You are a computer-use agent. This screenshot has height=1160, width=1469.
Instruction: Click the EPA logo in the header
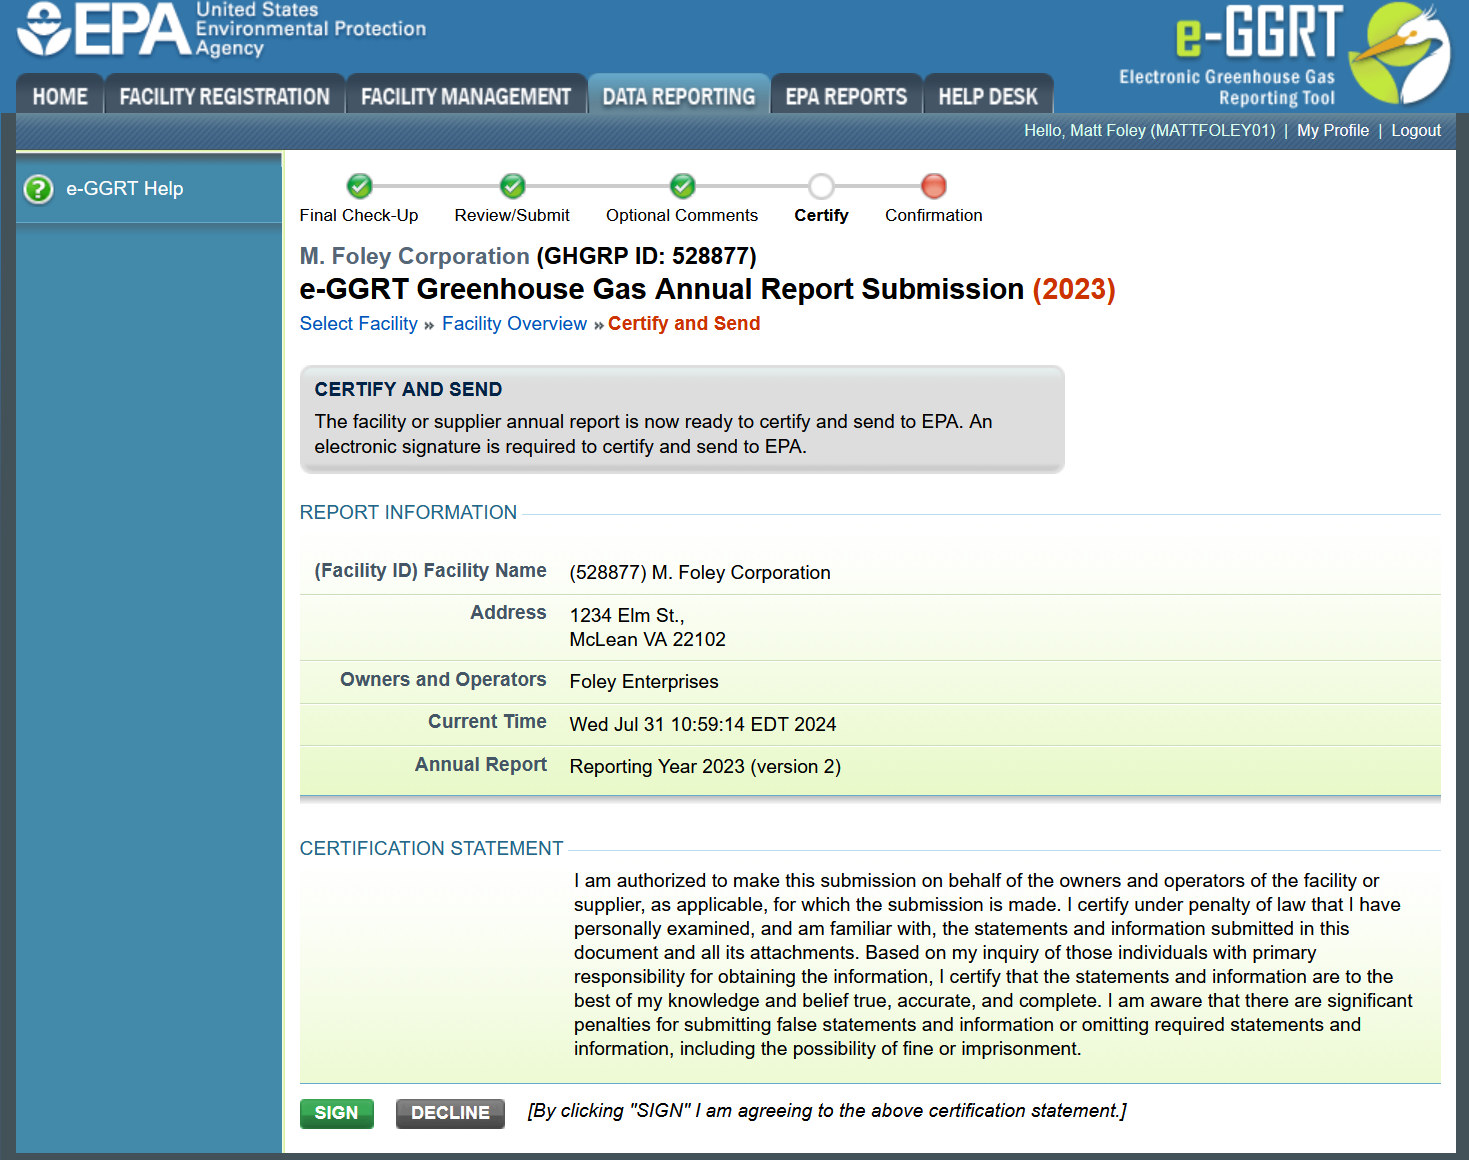(222, 30)
